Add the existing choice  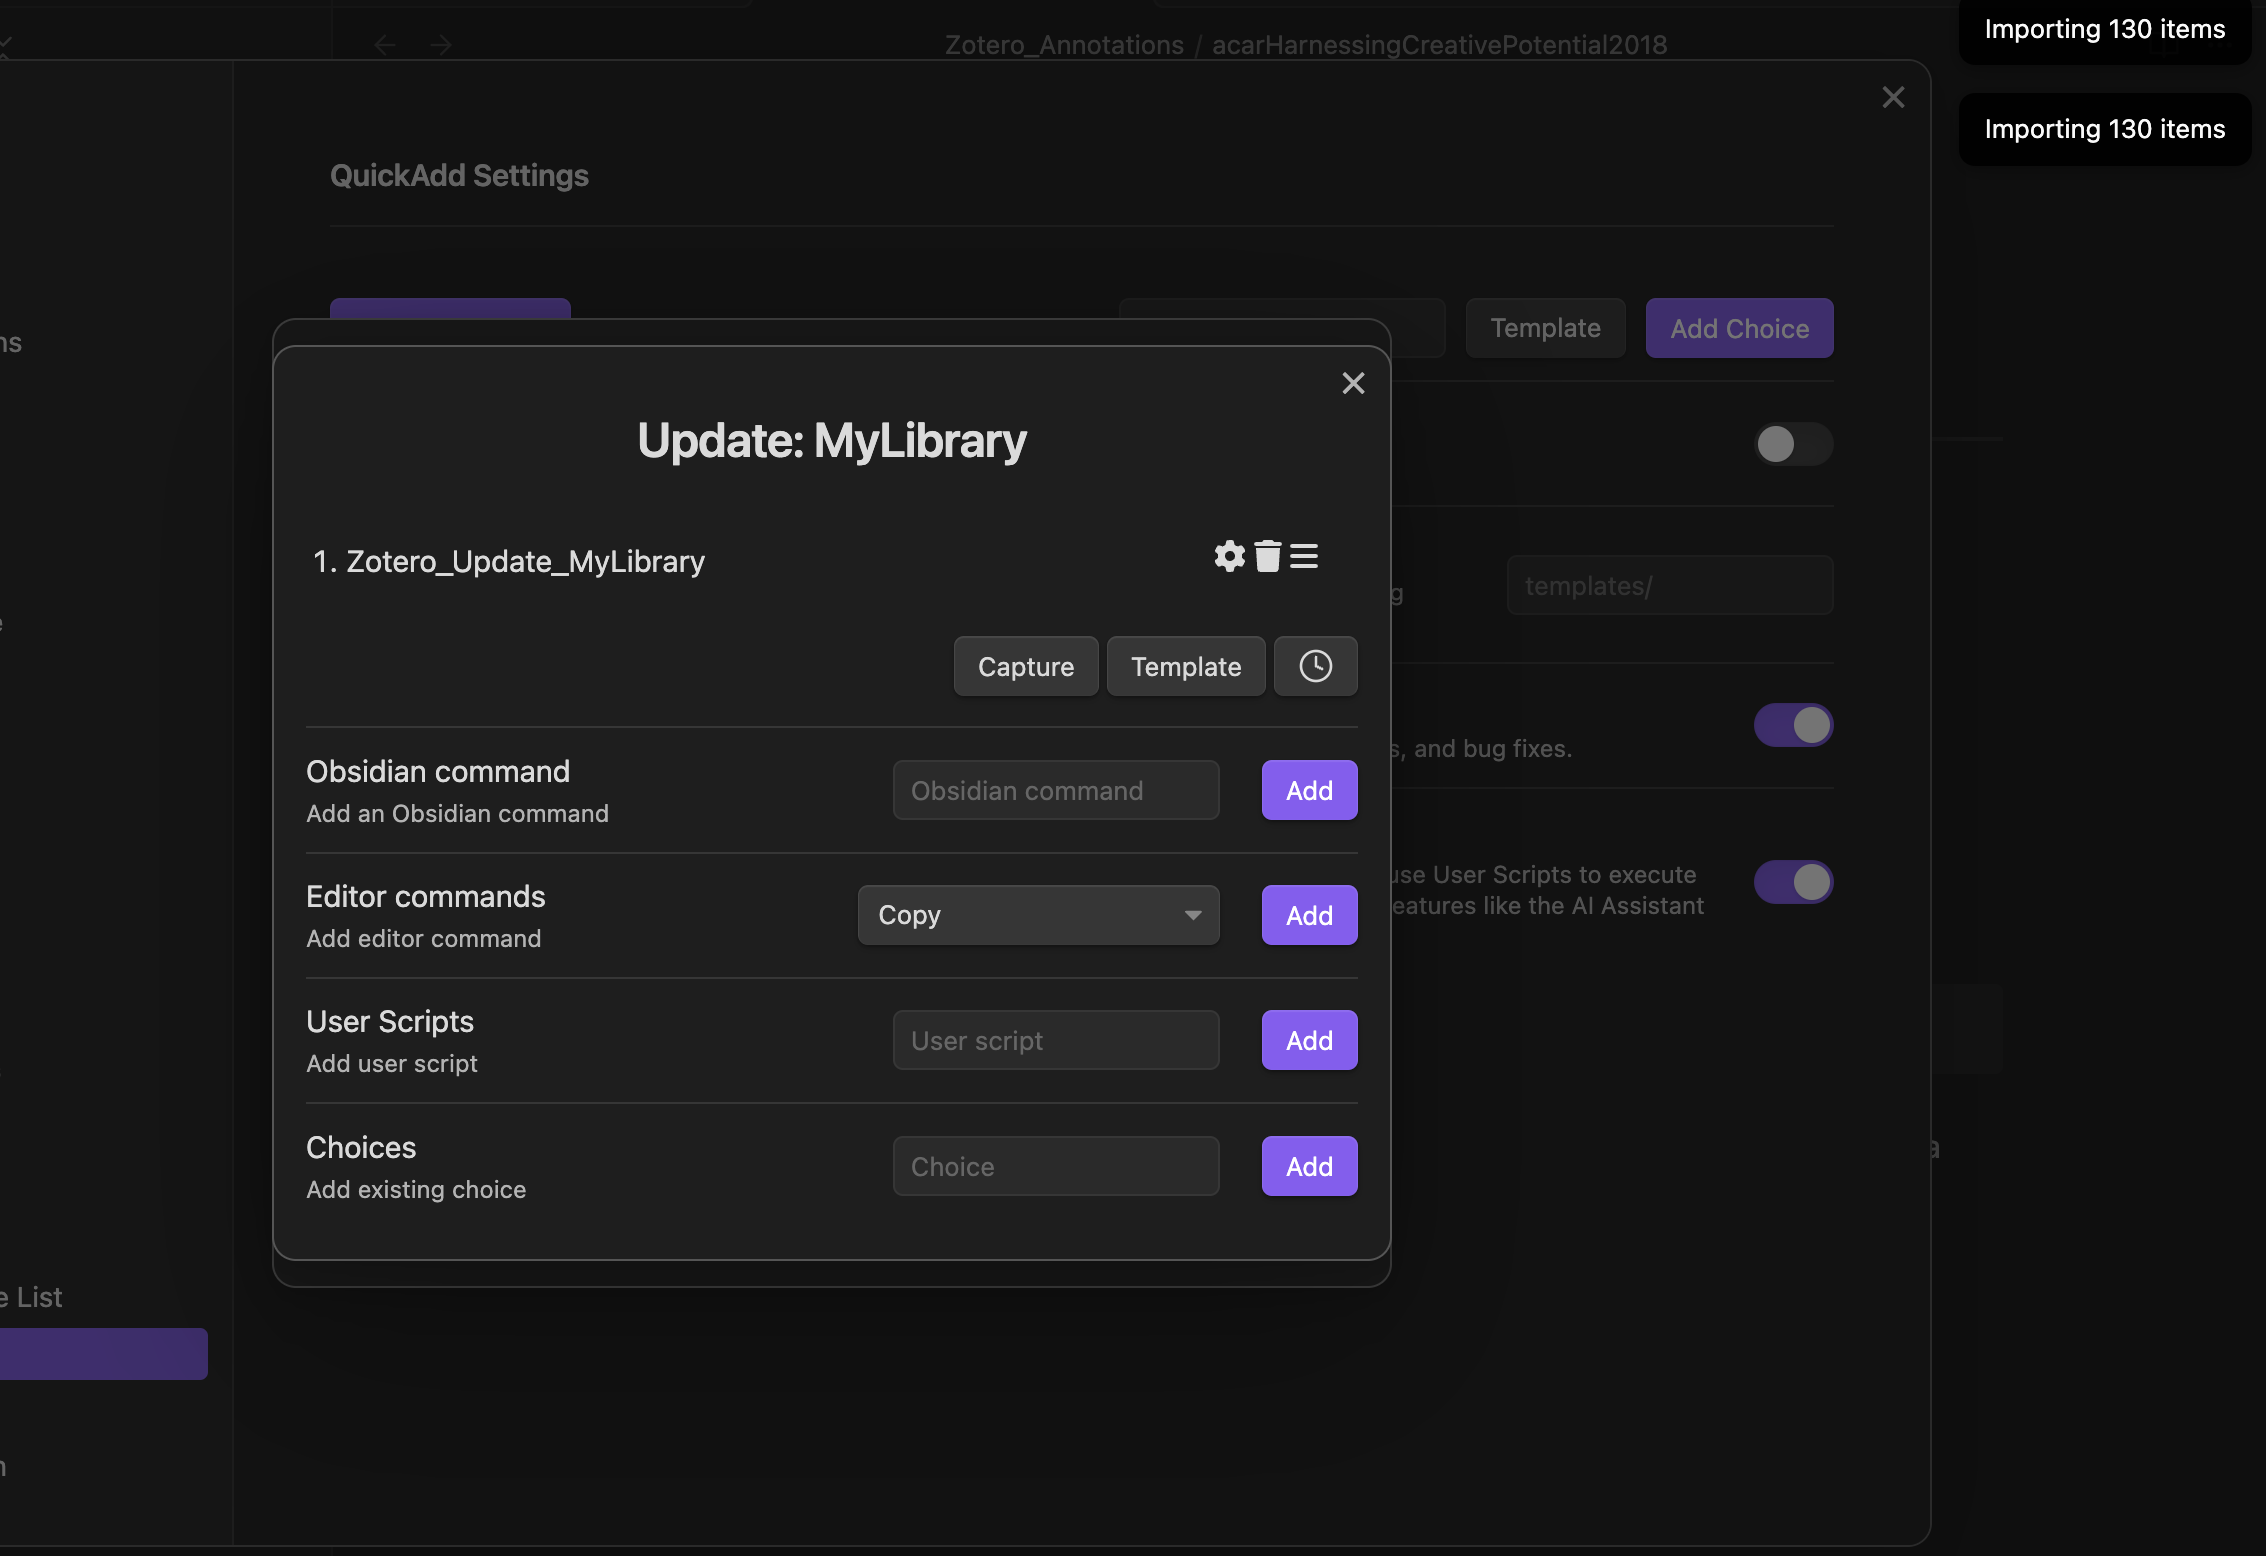click(1309, 1166)
